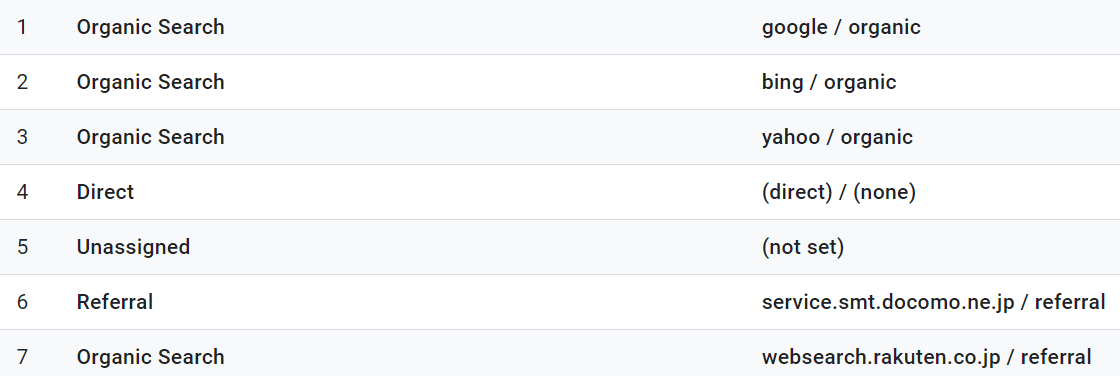Select row number 5 beside Unassigned
The image size is (1120, 376).
[x=22, y=247]
